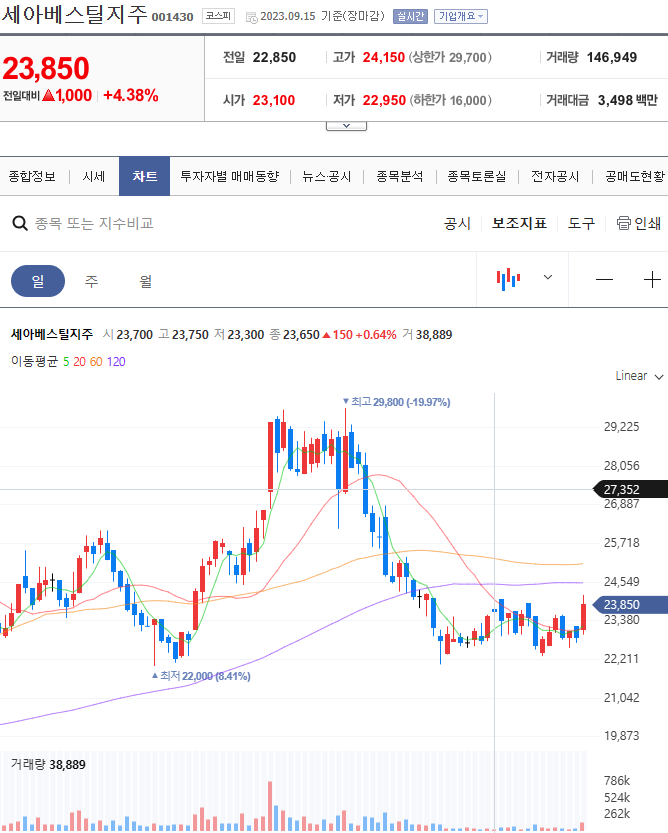This screenshot has width=668, height=833.
Task: Click the 최저 22,000 low marker
Action: tap(201, 676)
